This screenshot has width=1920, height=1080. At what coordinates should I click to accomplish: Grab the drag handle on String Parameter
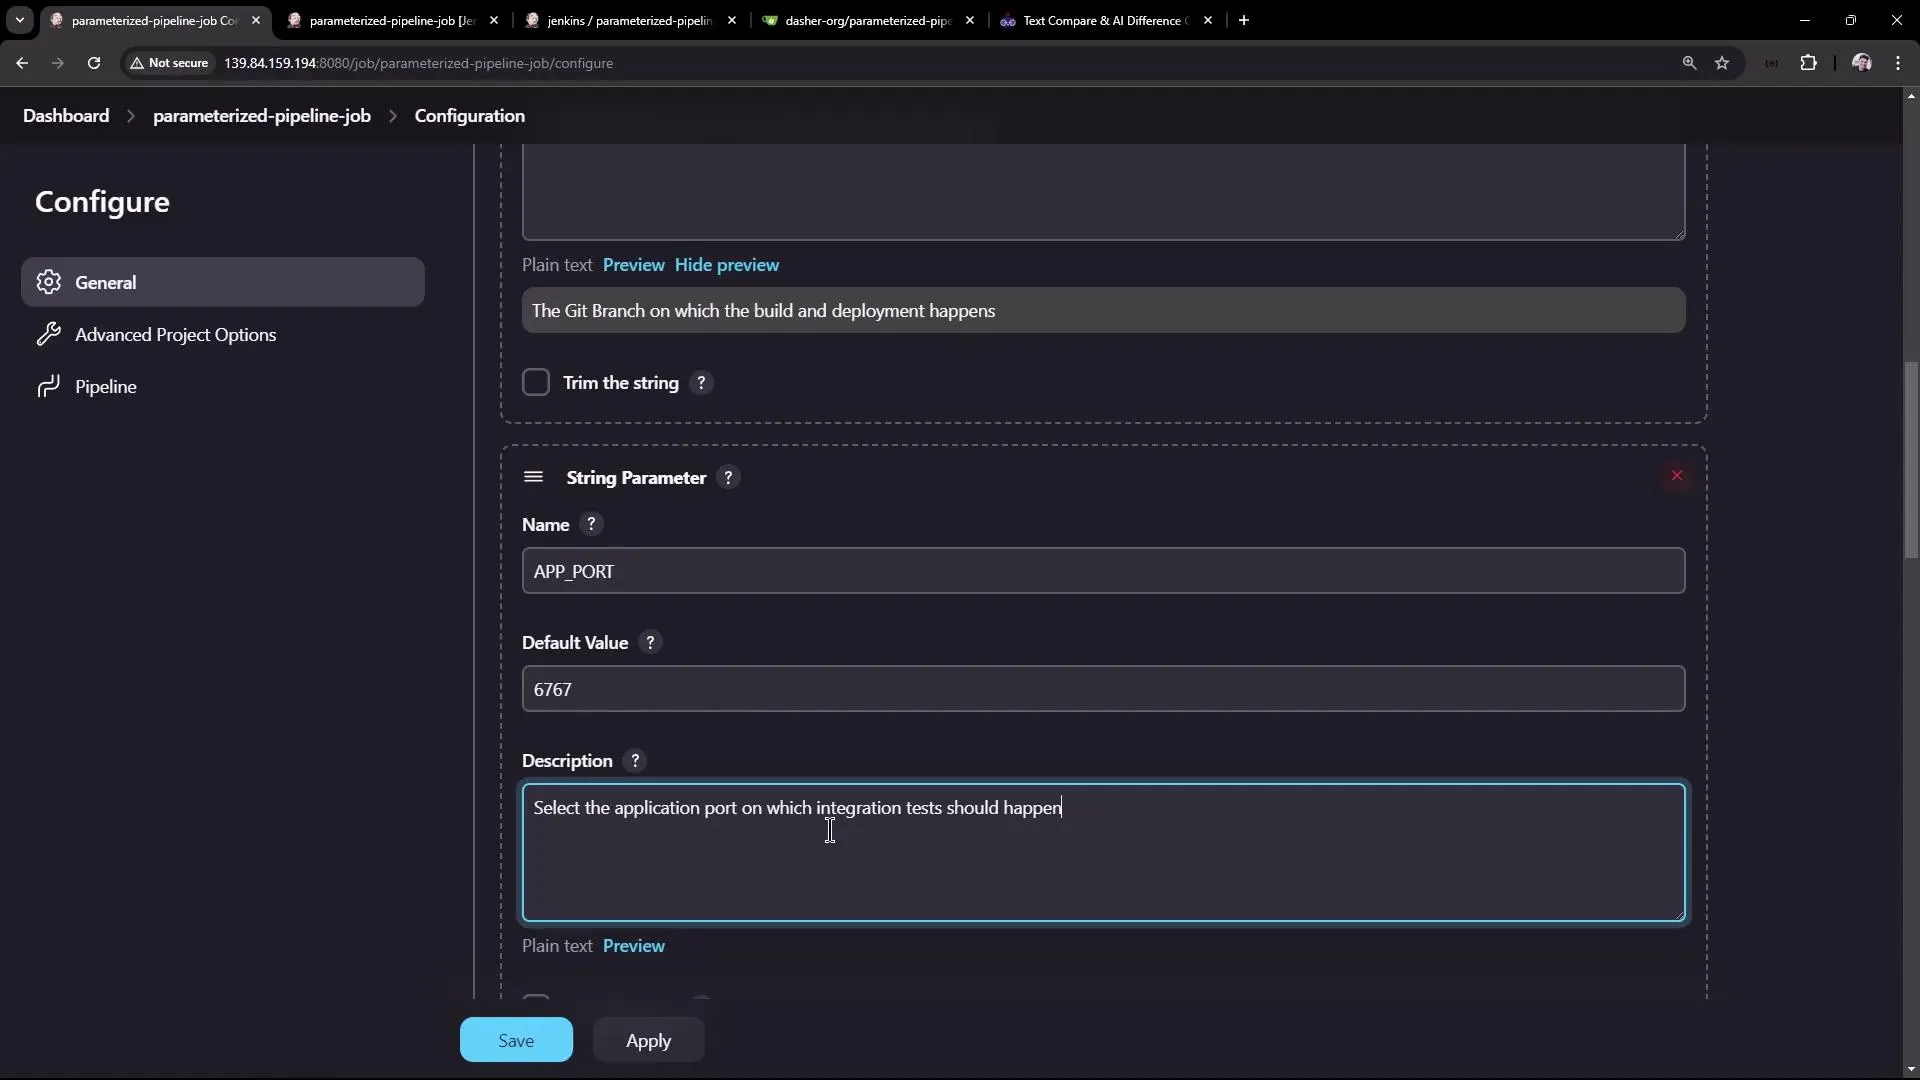click(x=534, y=477)
